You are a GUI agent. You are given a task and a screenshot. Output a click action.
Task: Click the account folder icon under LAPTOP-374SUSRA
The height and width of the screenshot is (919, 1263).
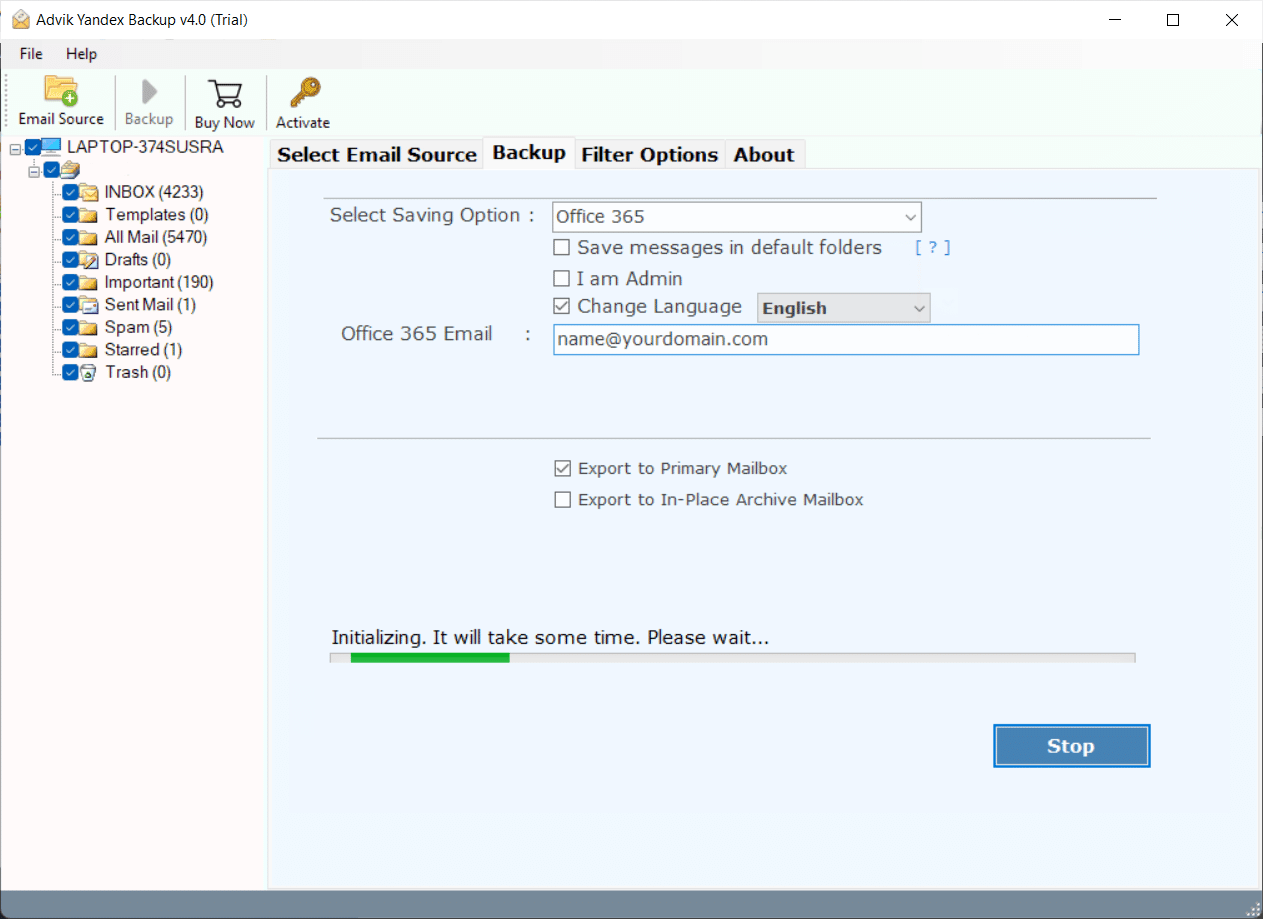(x=70, y=169)
